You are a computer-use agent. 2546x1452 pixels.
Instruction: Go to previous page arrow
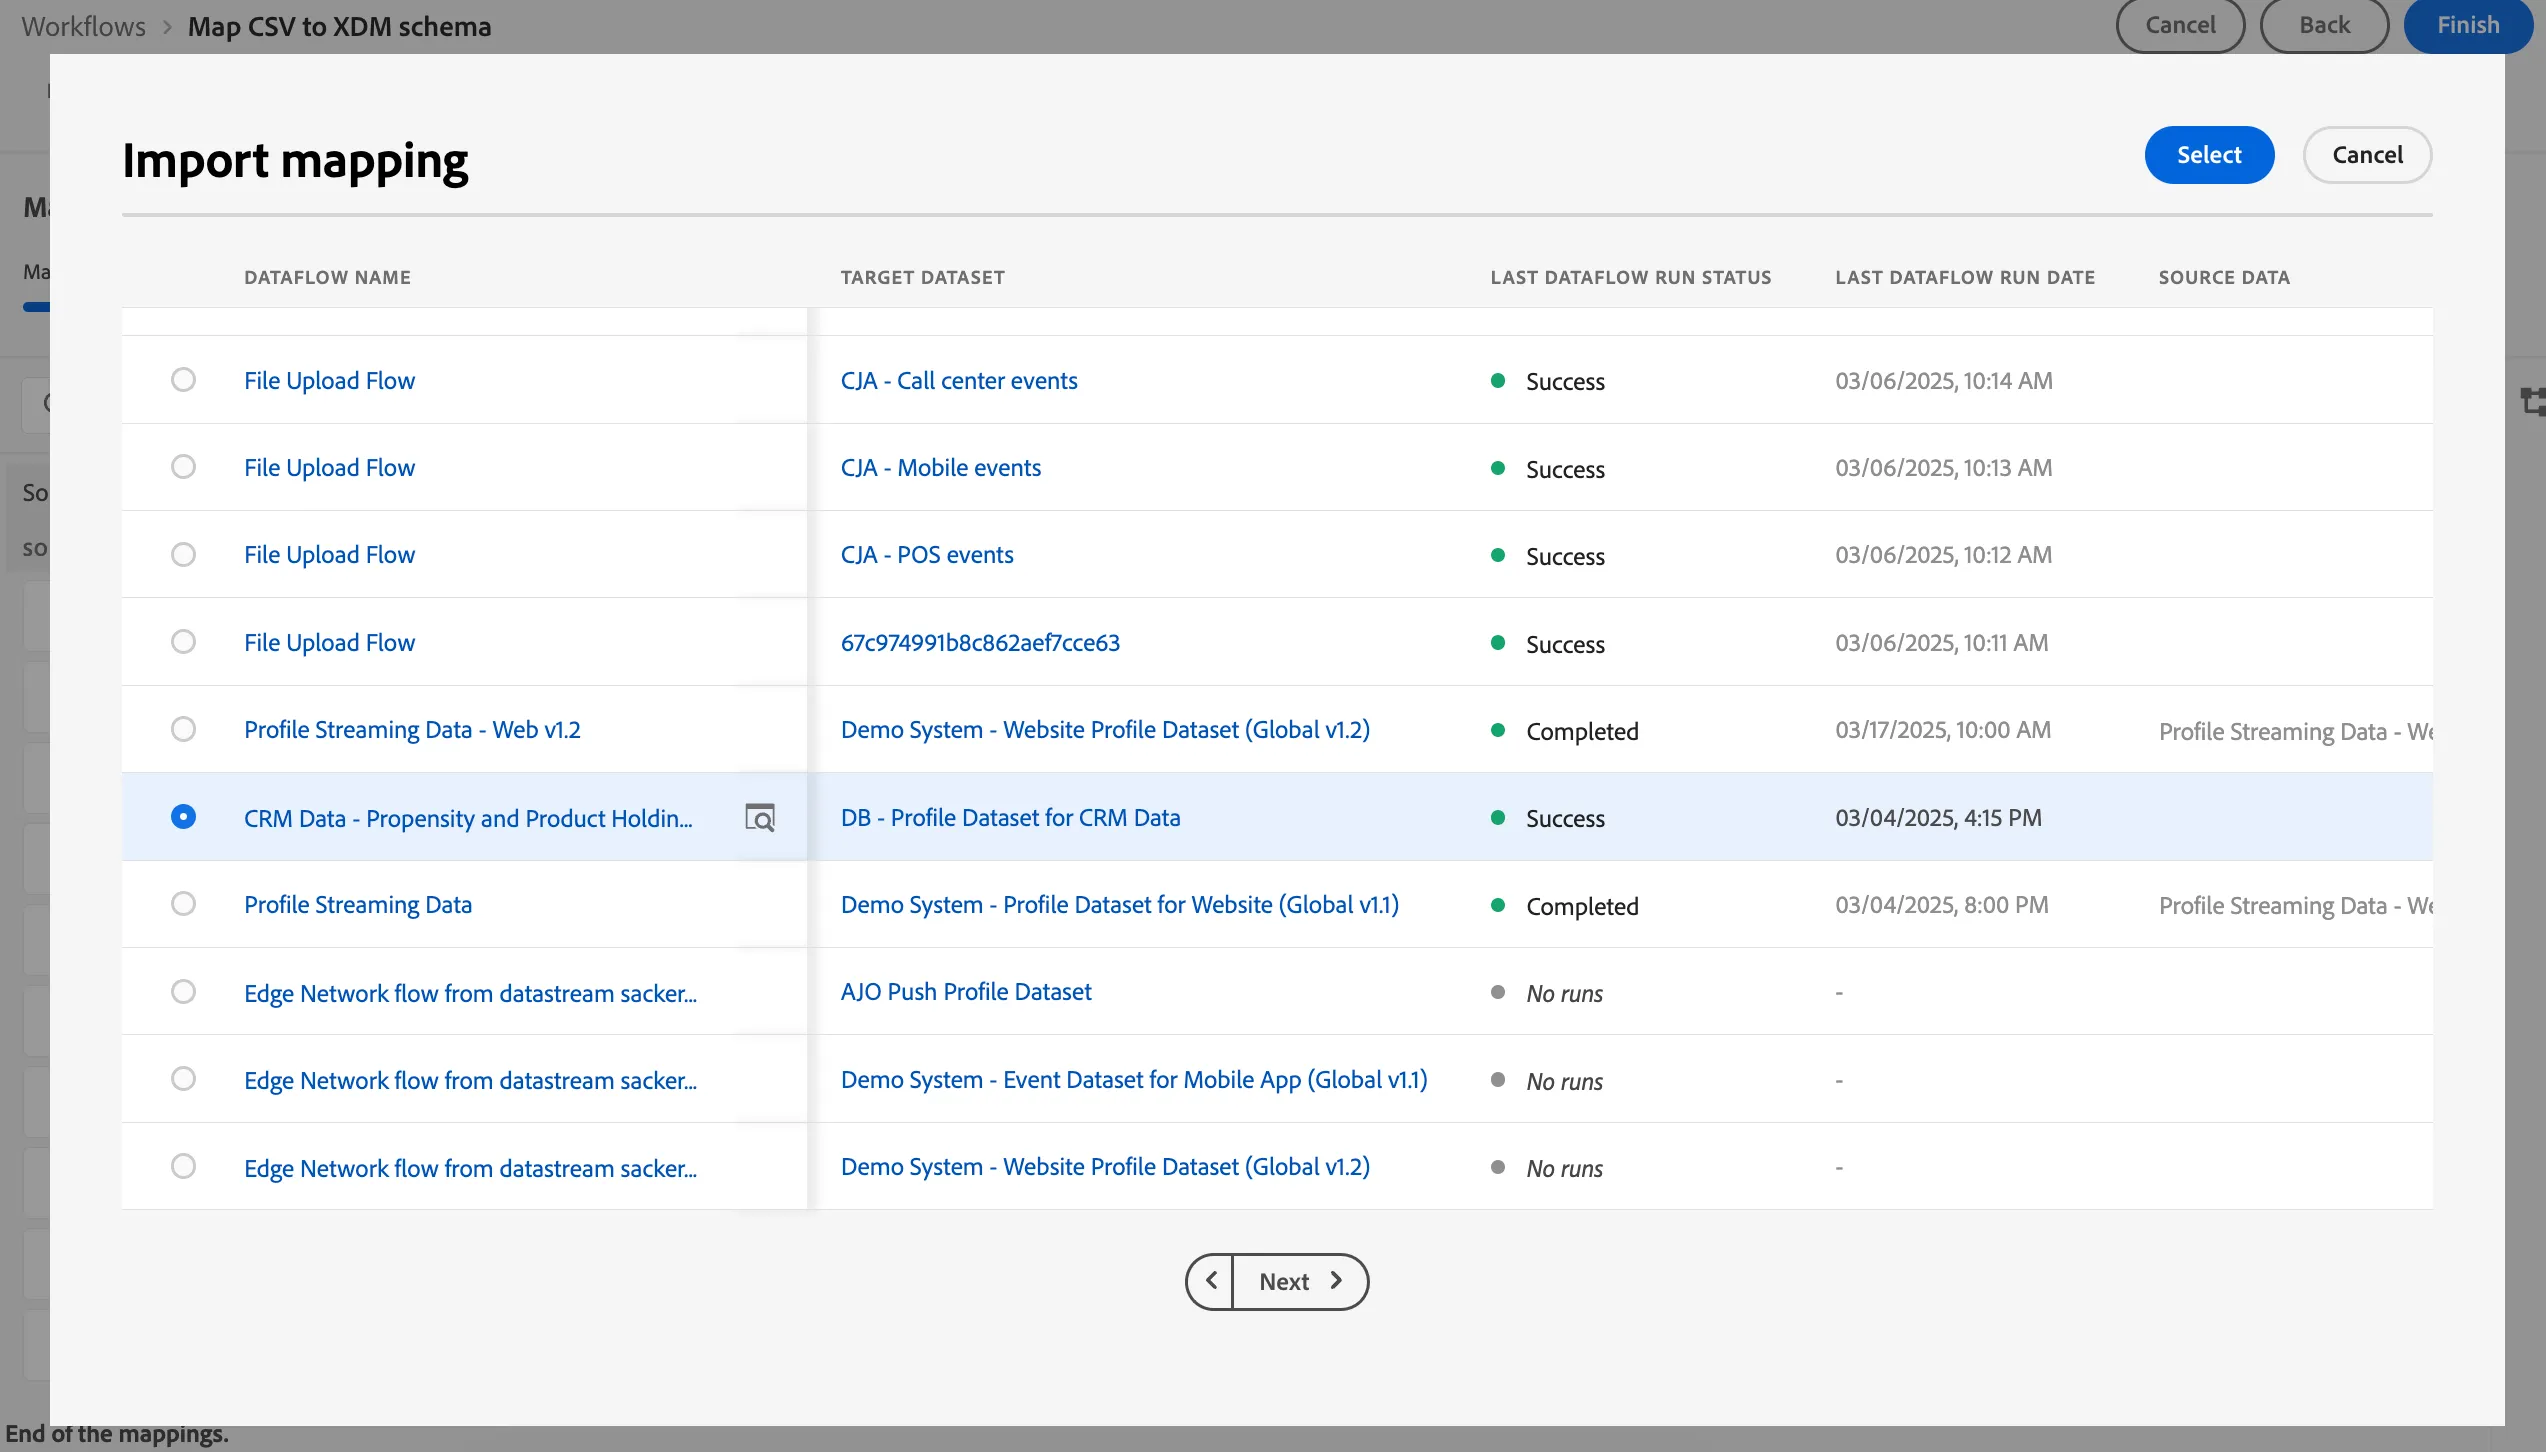1210,1281
